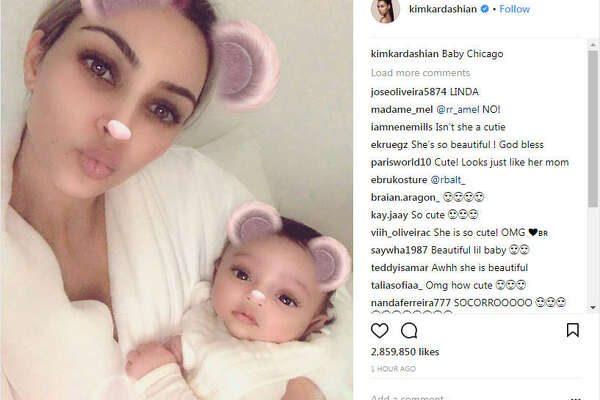Open comments with the speech bubble icon

409,330
